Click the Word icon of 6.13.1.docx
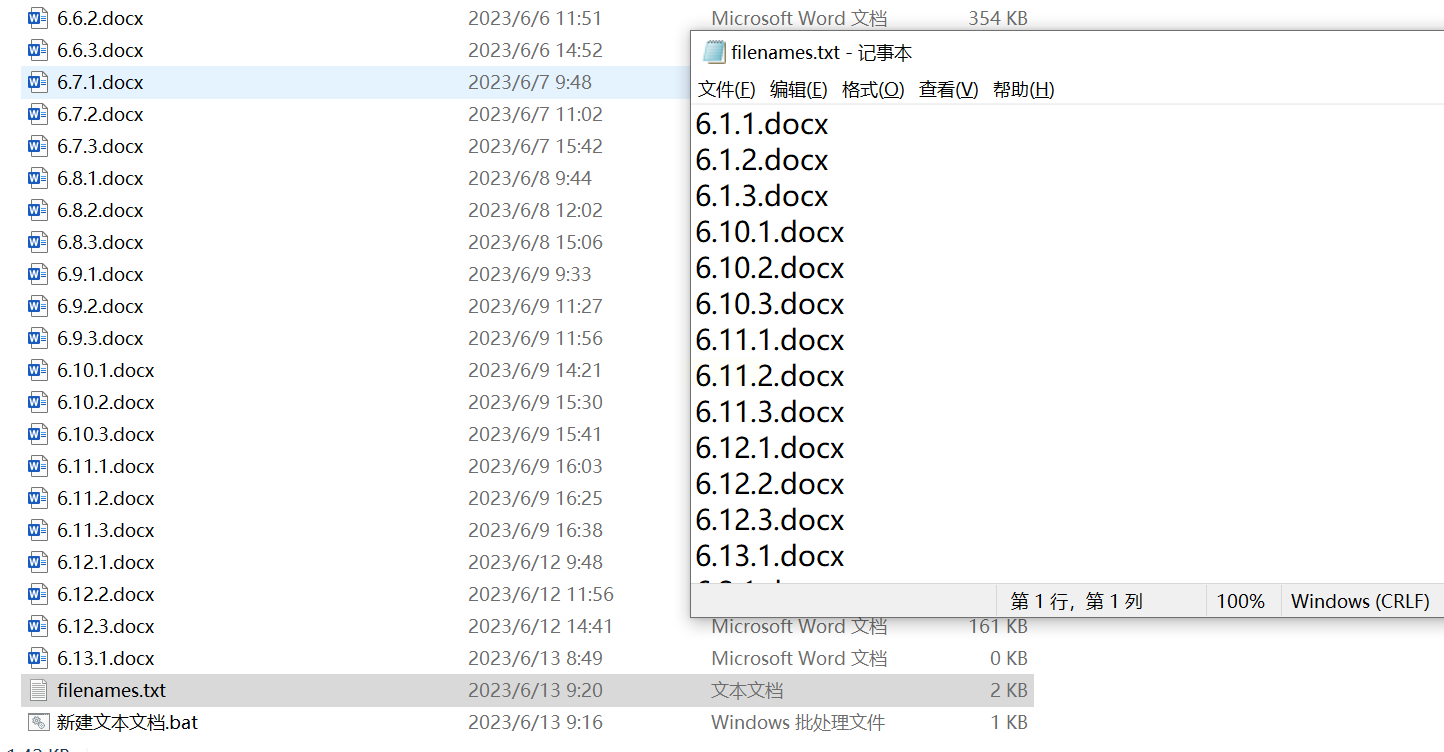The height and width of the screenshot is (752, 1444). click(x=38, y=658)
